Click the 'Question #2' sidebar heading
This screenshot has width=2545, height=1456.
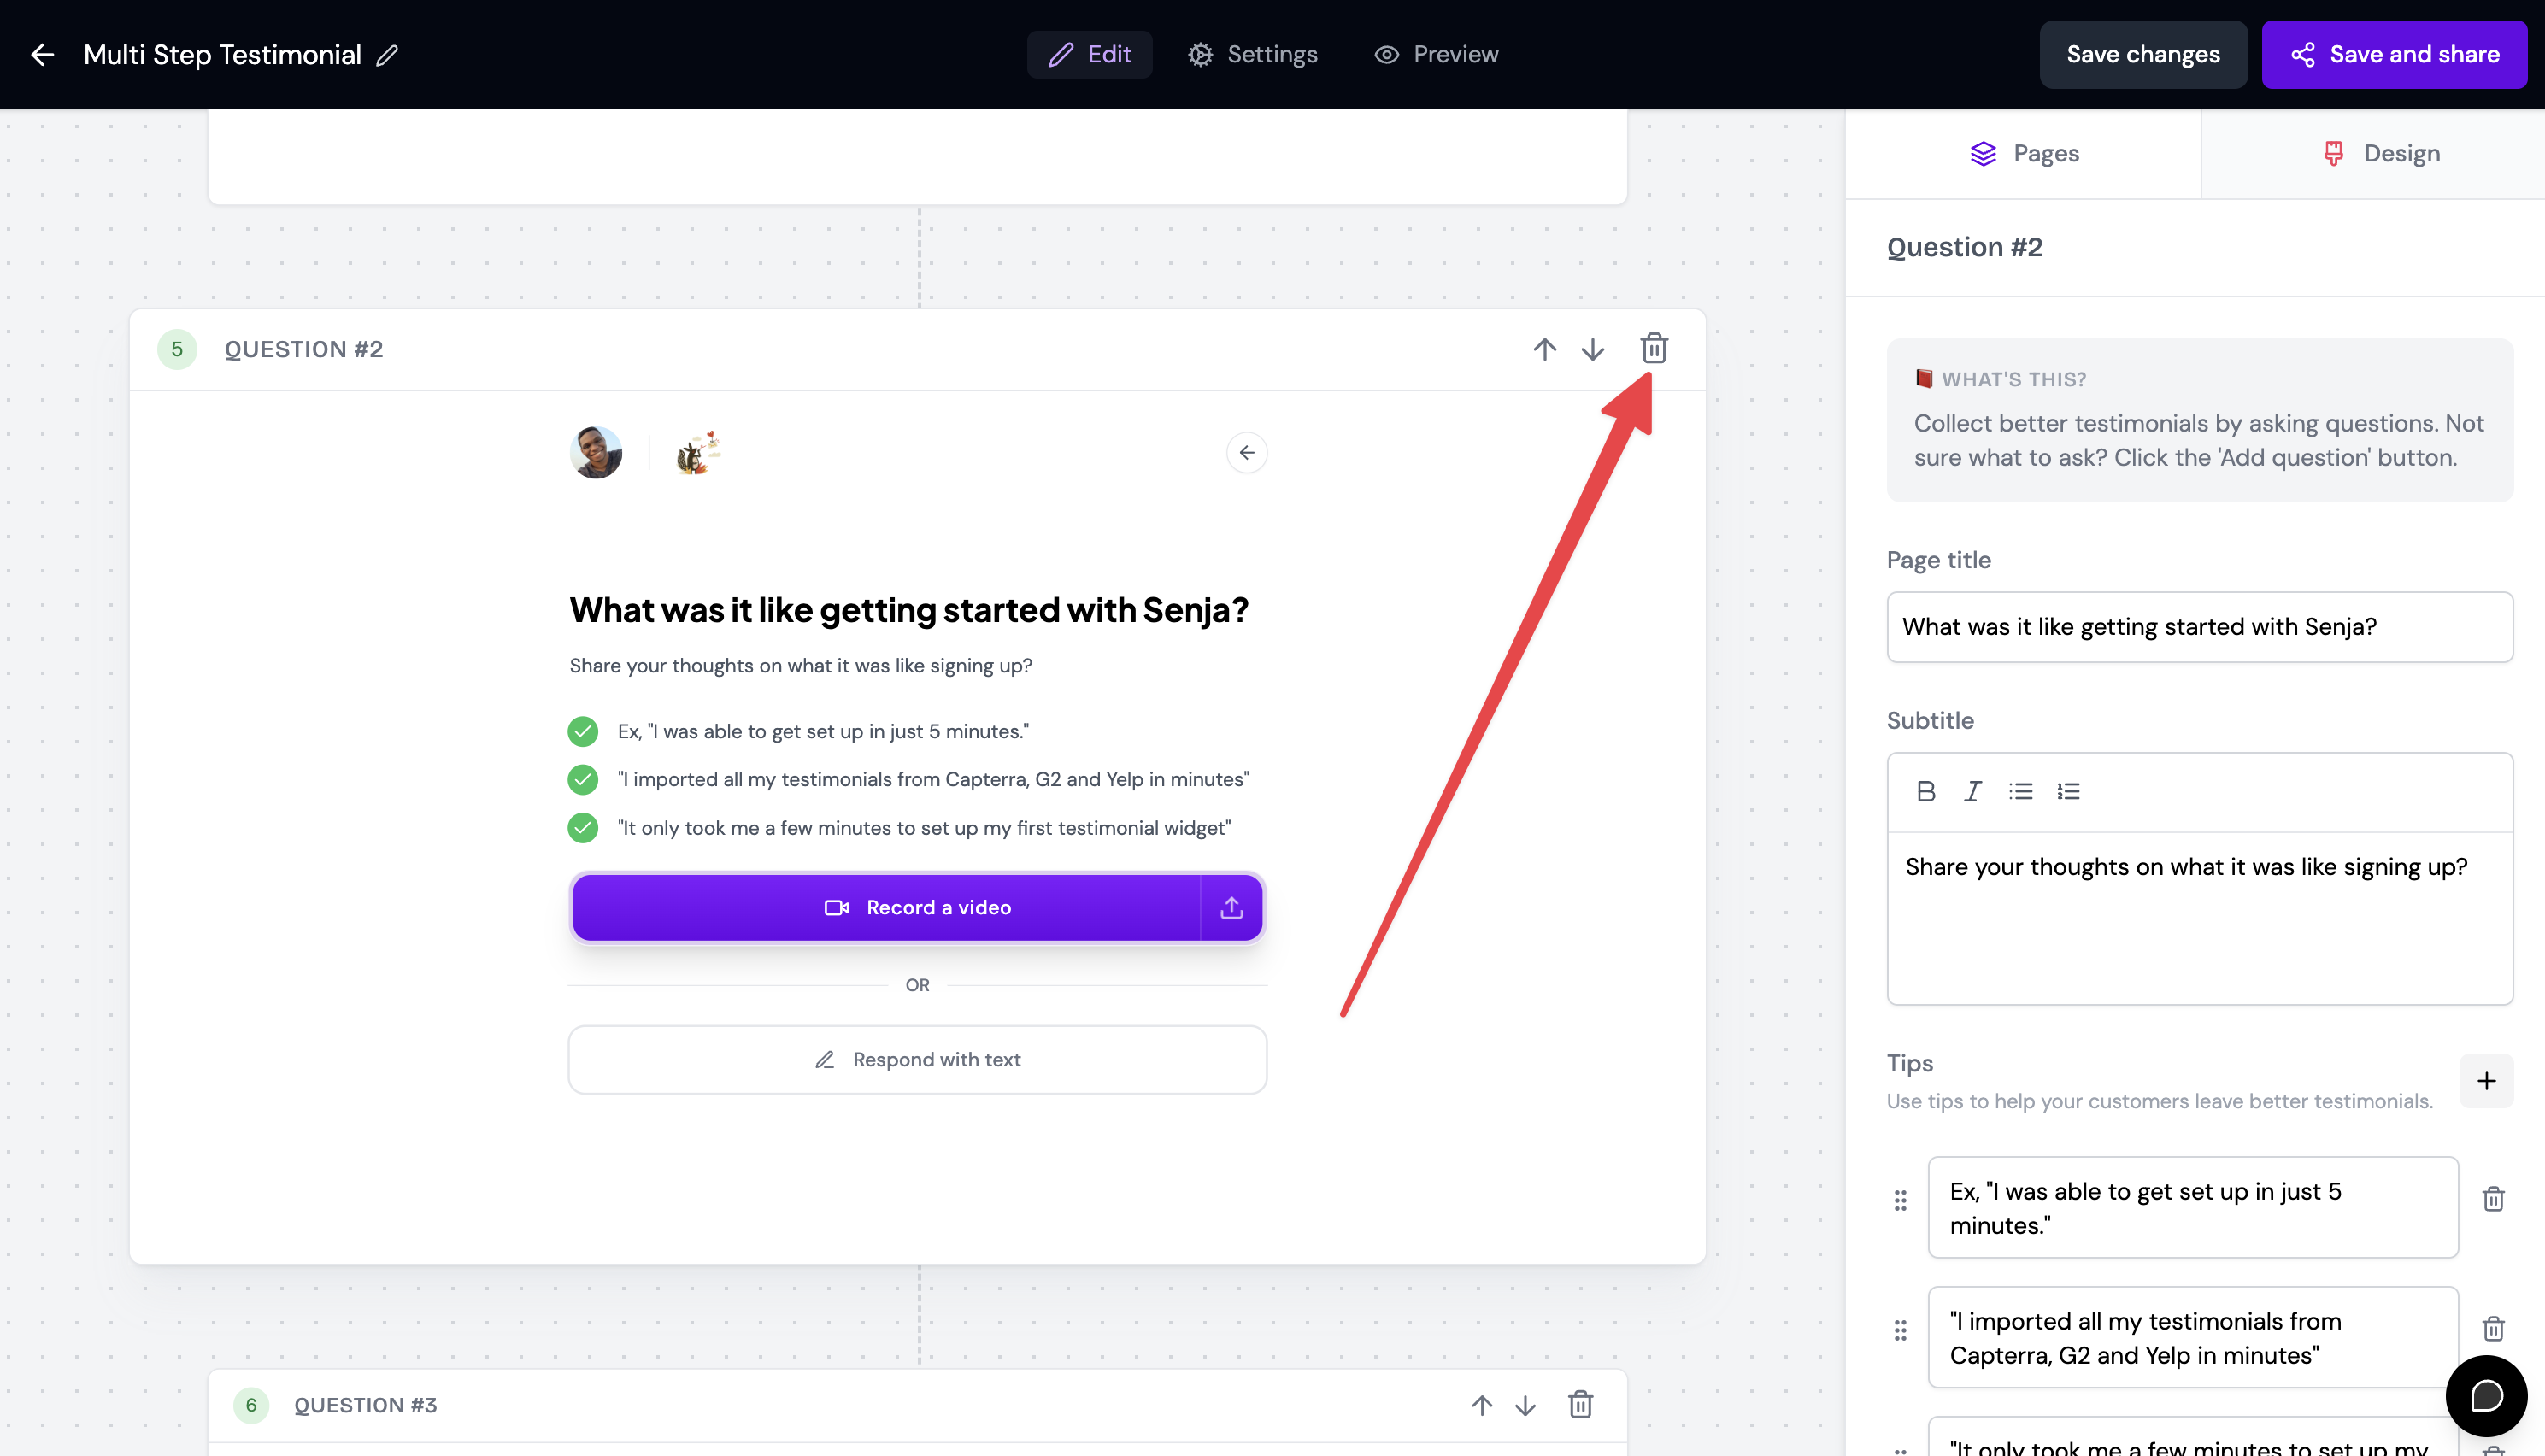click(x=1964, y=247)
